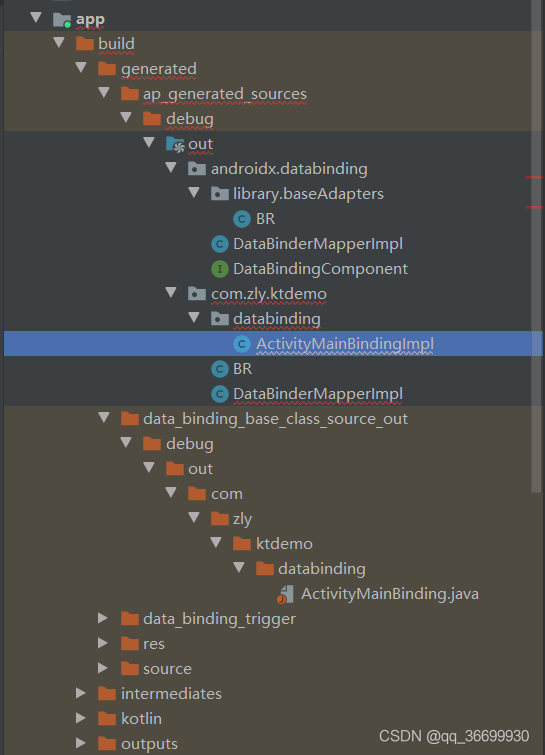The height and width of the screenshot is (755, 545).
Task: Collapse the generated folder
Action: point(81,68)
